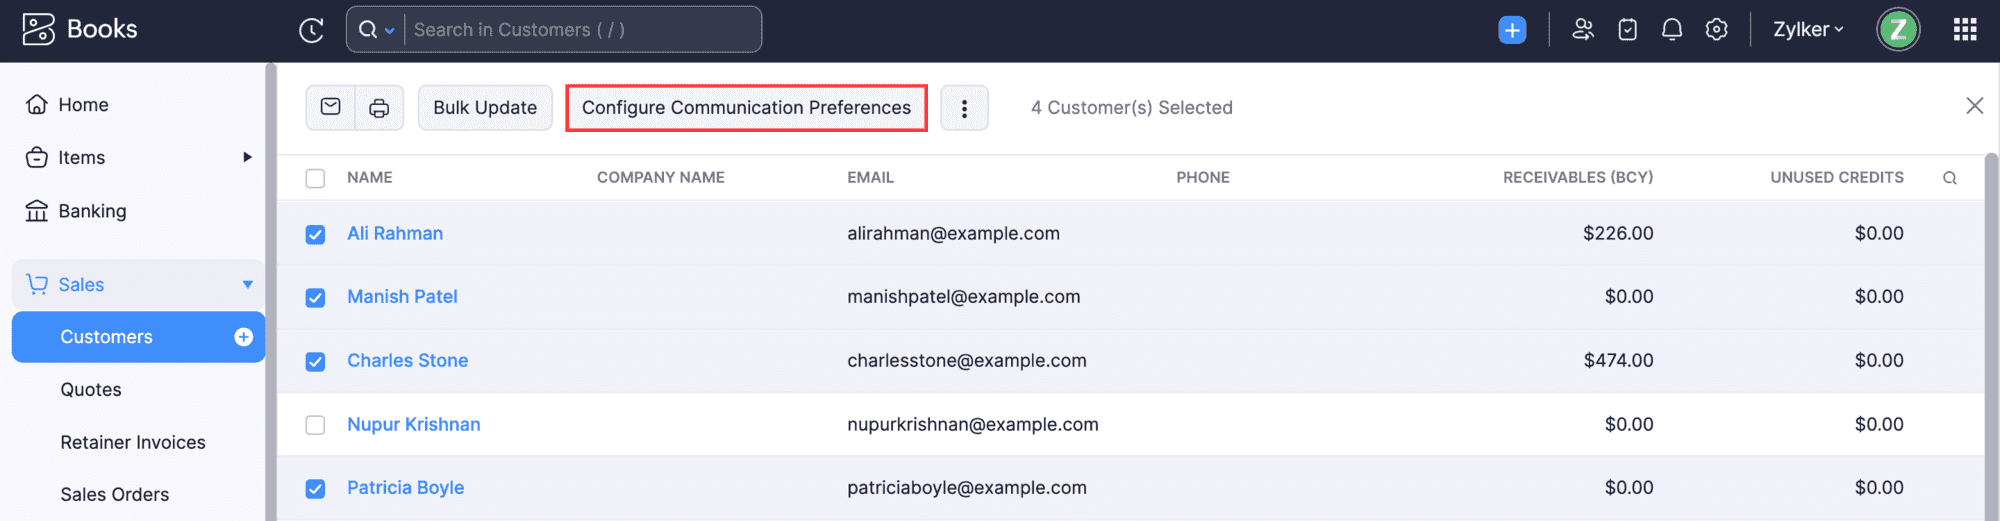Click the print icon in toolbar
This screenshot has width=2000, height=521.
[379, 108]
